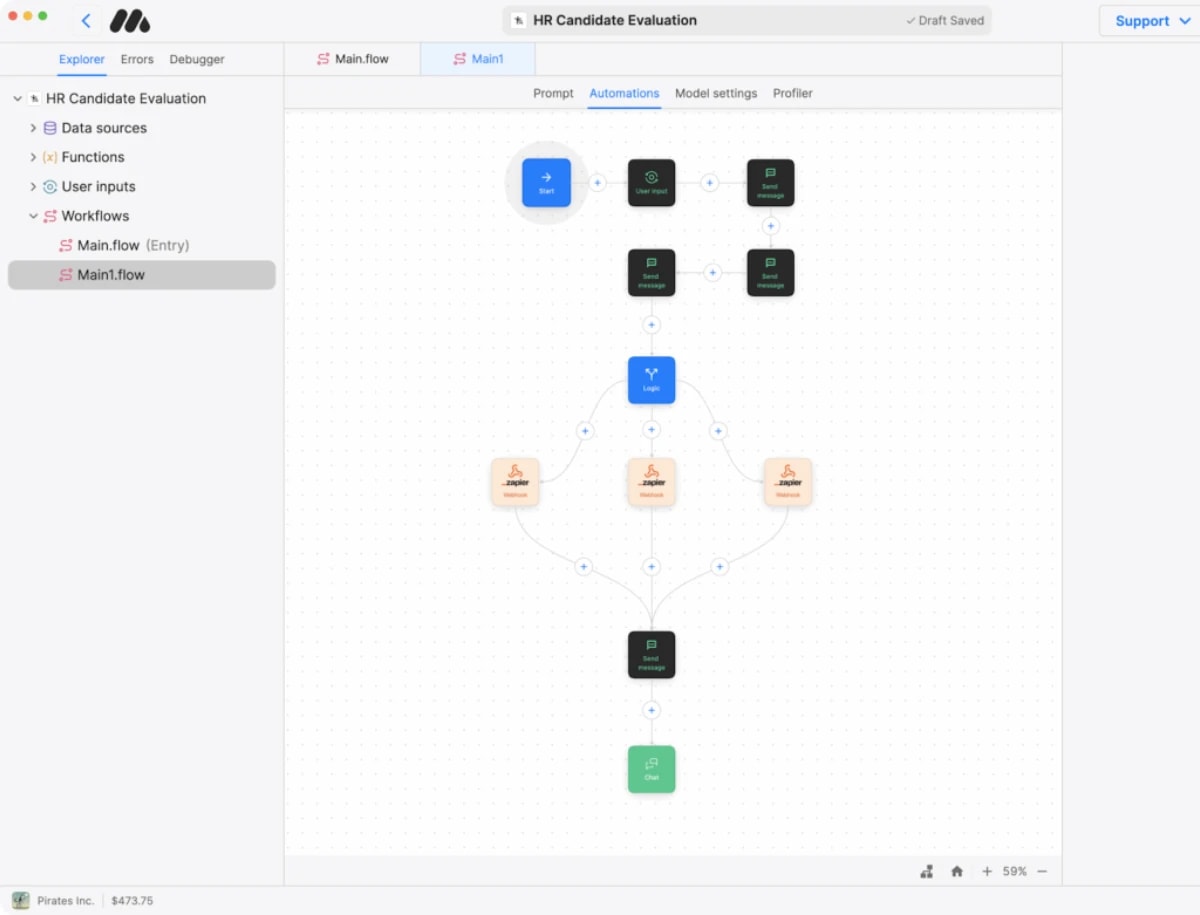Screen dimensions: 1200x915
Task: Click the Support button
Action: 1148,20
